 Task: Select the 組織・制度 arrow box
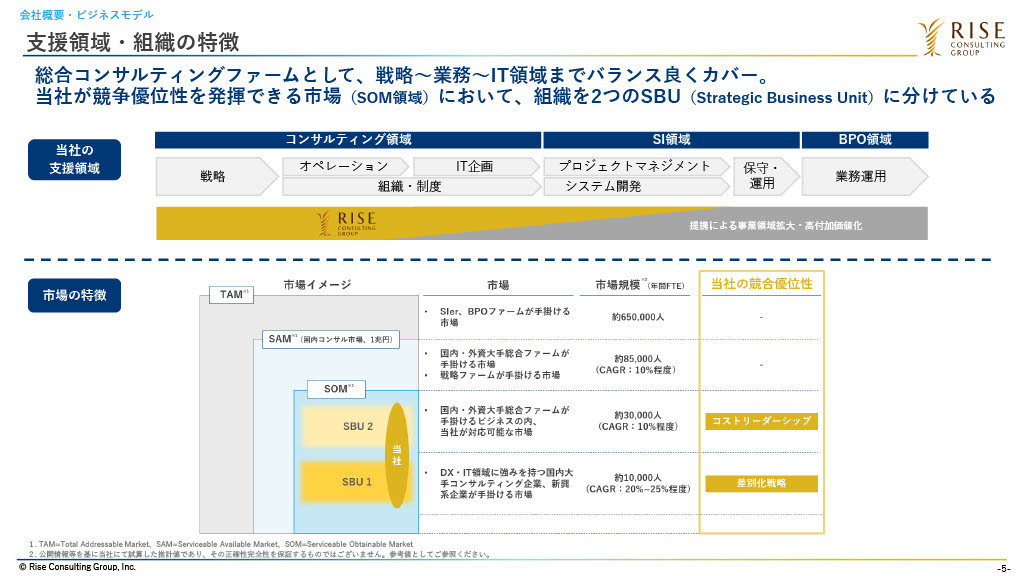point(411,187)
